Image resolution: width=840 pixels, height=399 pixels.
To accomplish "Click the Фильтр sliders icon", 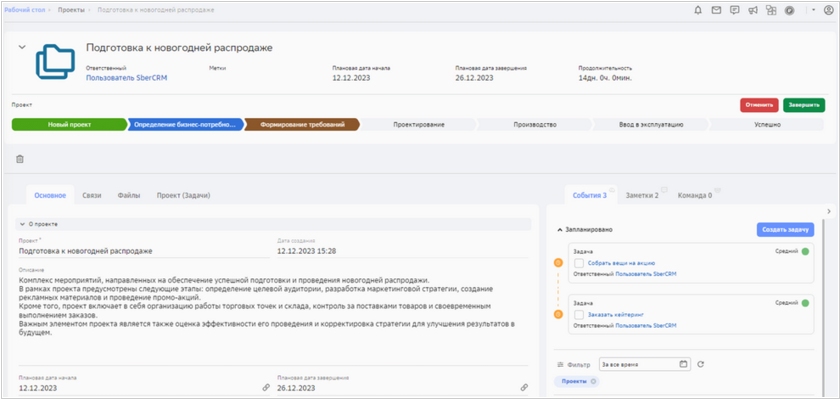I will pyautogui.click(x=560, y=364).
